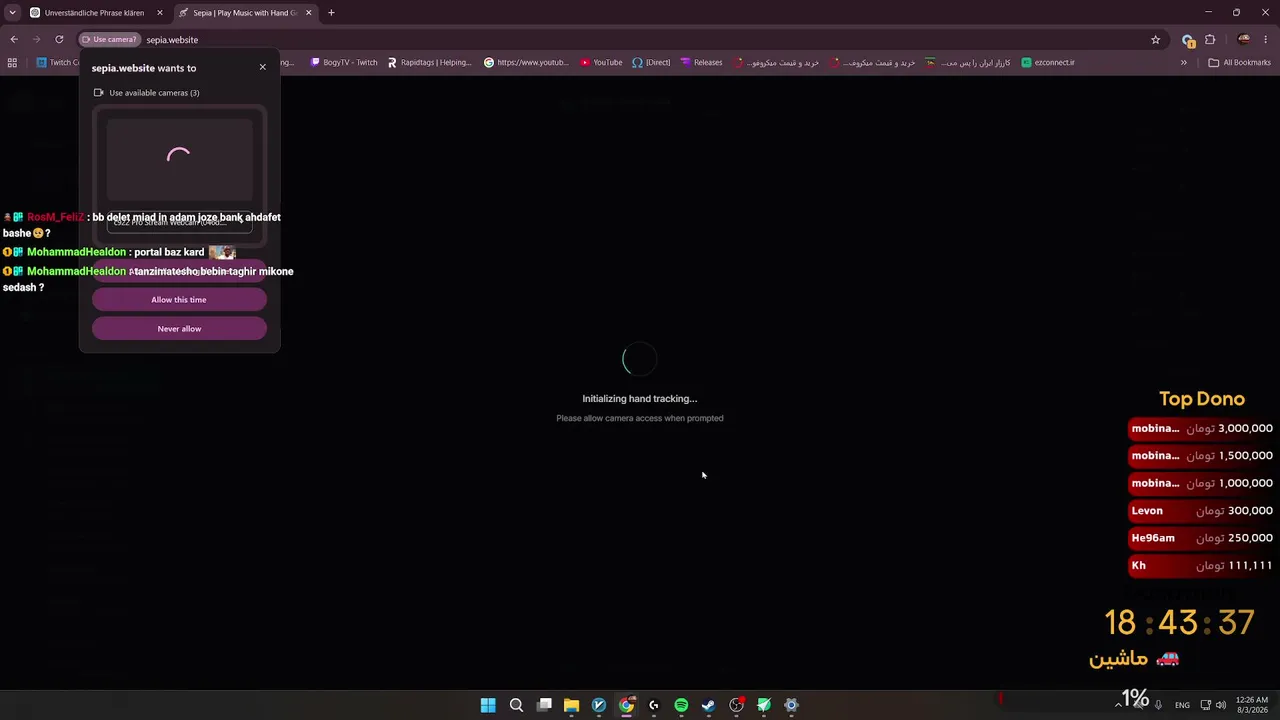Screen dimensions: 1280x720
Task: Click the ENG language indicator
Action: 1182,705
